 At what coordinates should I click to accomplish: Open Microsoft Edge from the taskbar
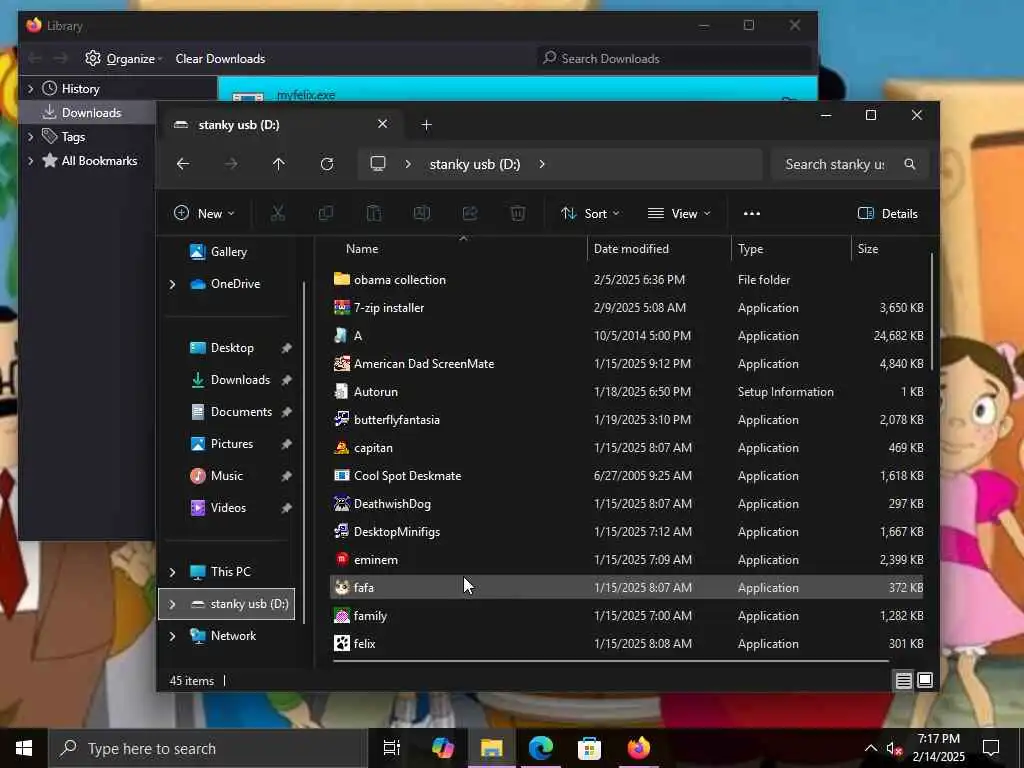541,748
